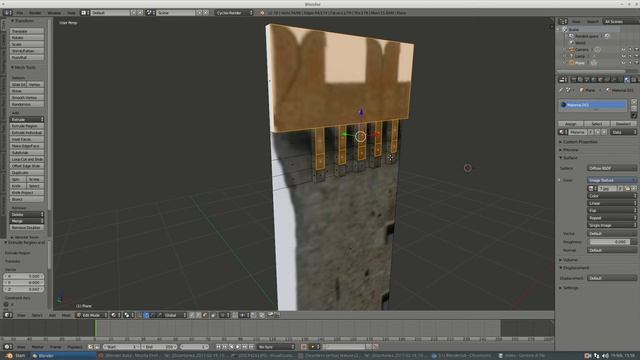640x360 pixels.
Task: Open the Global orientation dropdown
Action: pos(175,315)
